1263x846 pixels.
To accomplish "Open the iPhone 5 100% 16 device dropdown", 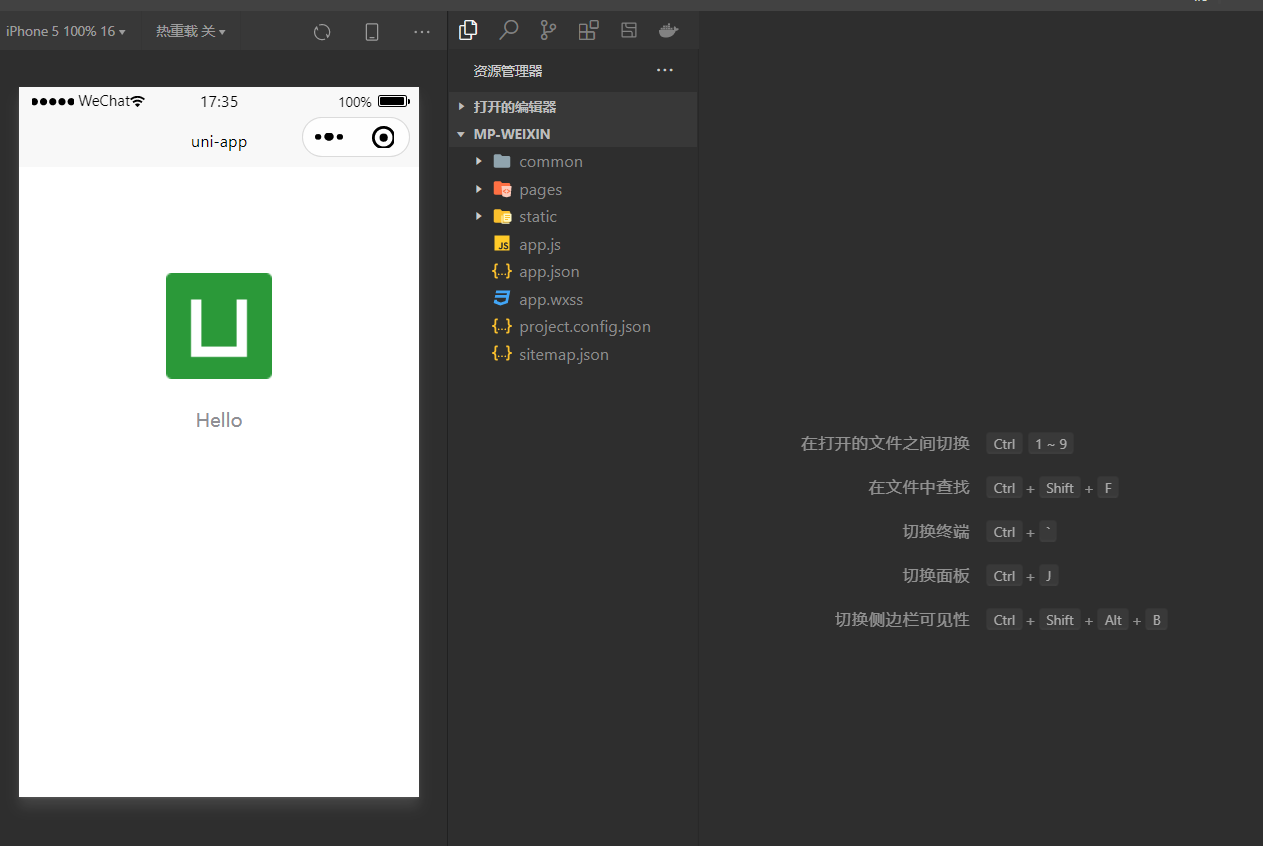I will [66, 32].
